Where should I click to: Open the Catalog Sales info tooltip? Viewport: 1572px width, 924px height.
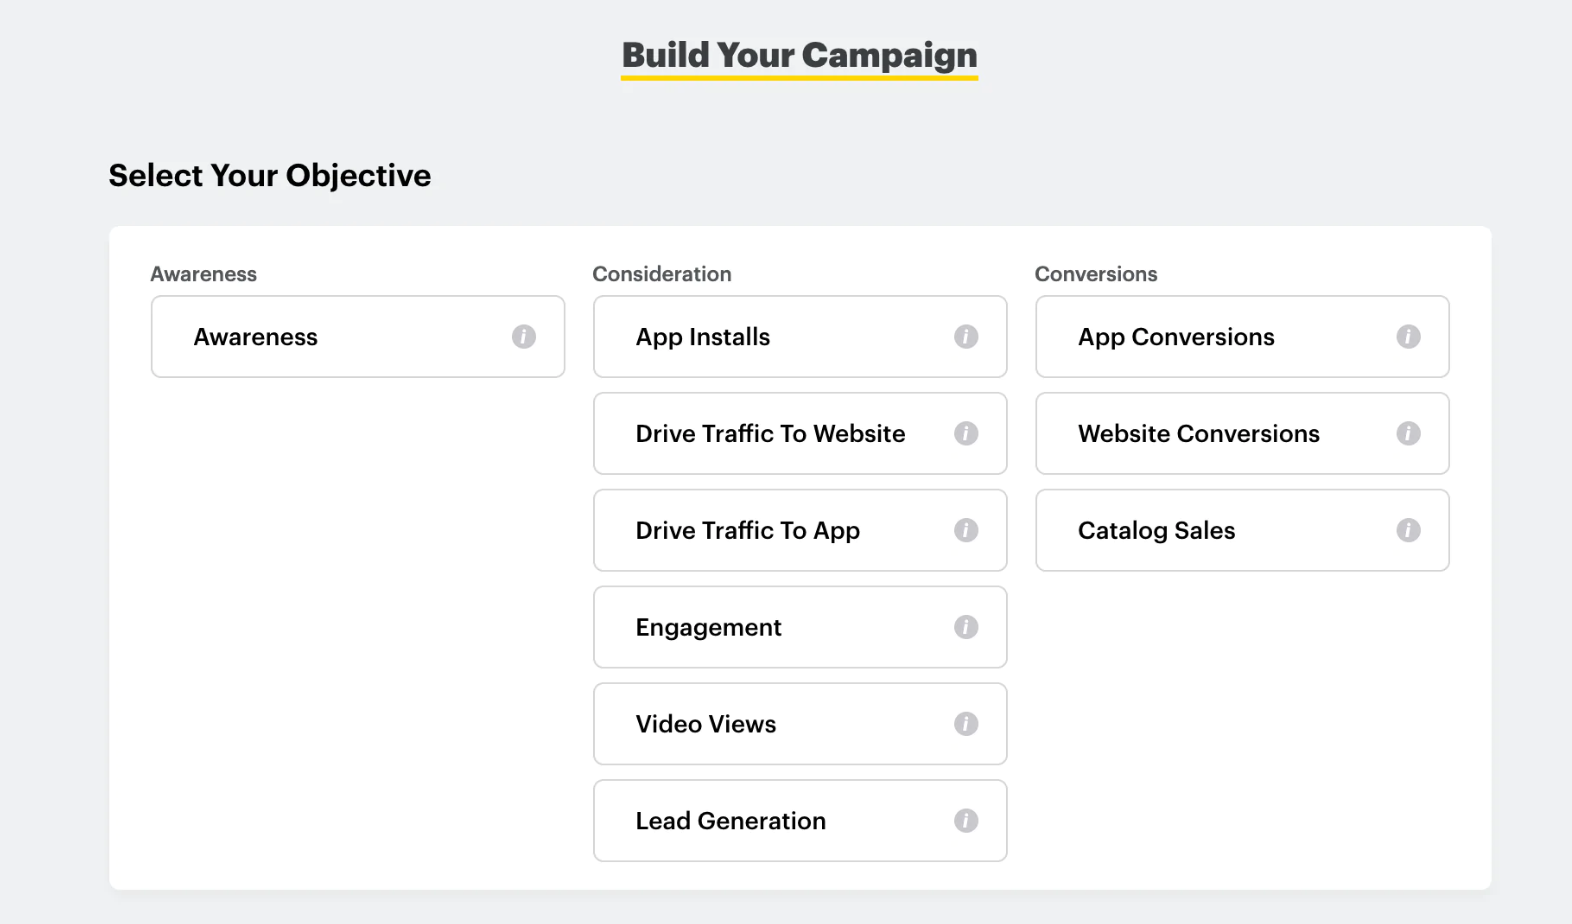click(x=1408, y=531)
